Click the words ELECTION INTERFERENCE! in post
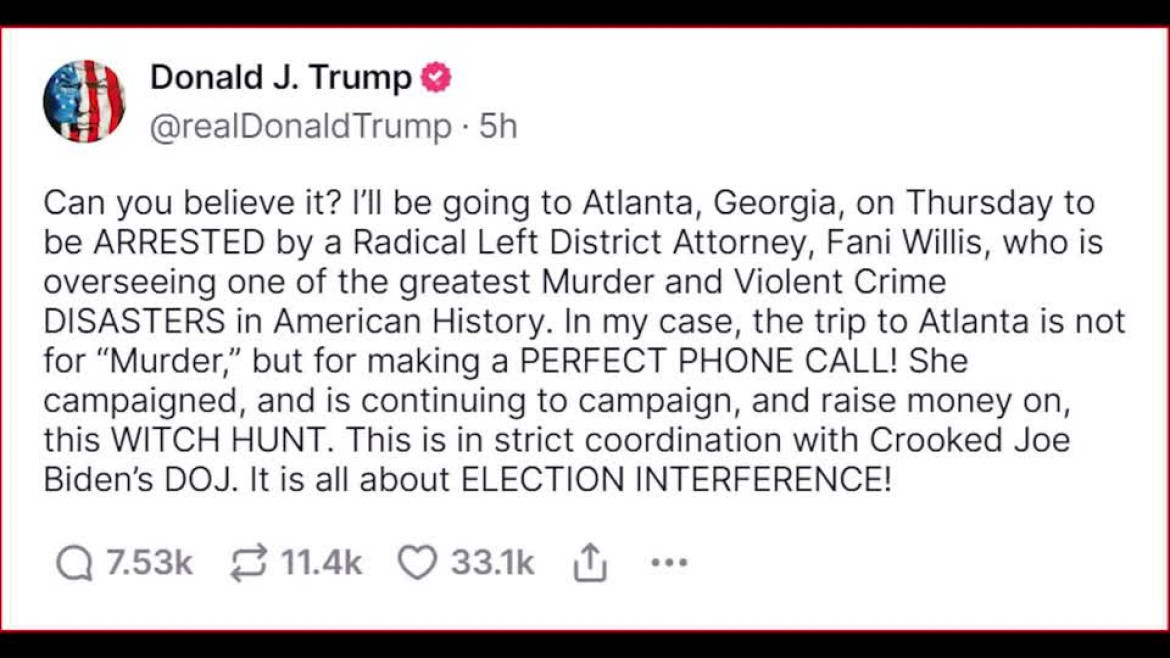1170x658 pixels. [x=676, y=479]
